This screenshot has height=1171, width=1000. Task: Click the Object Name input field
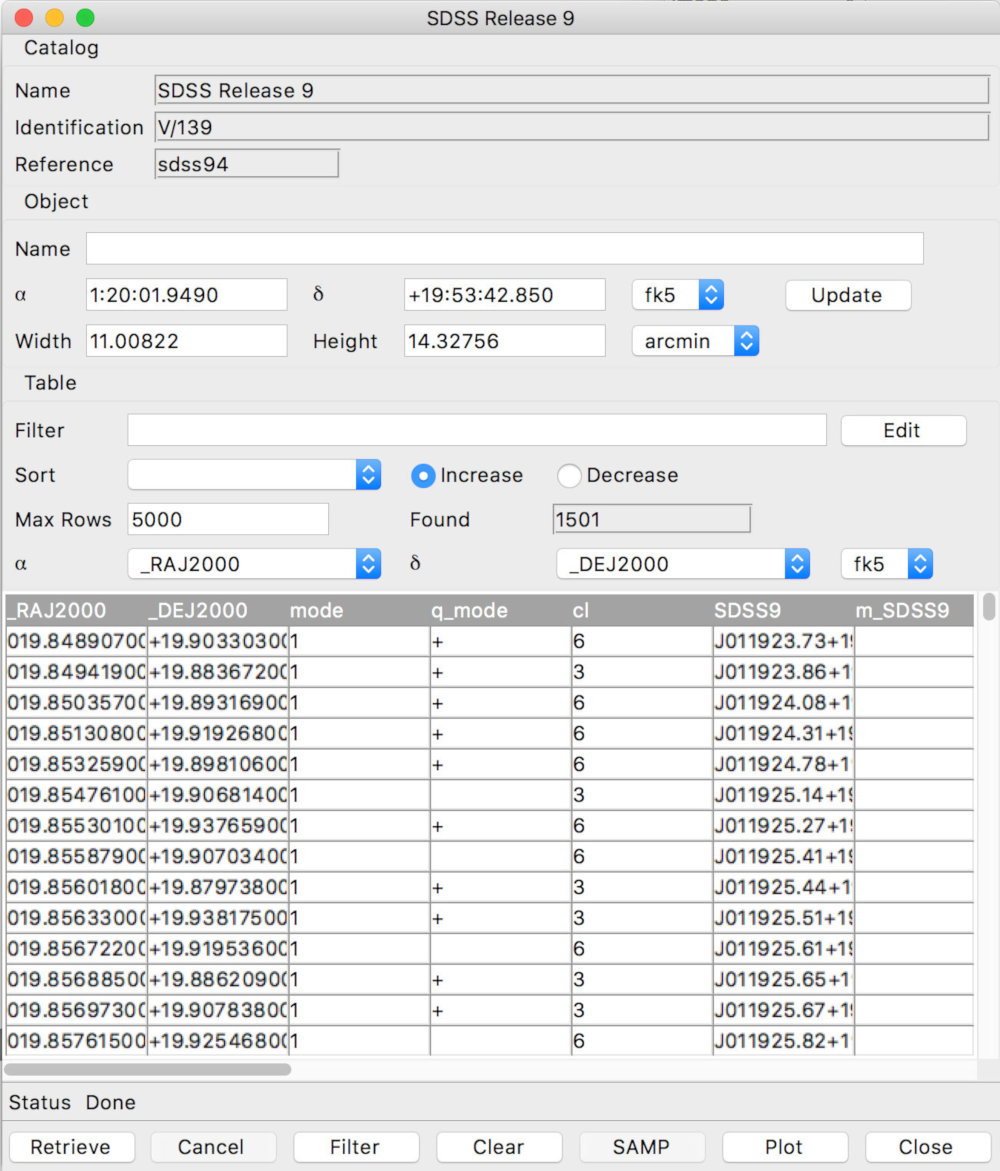pos(504,249)
